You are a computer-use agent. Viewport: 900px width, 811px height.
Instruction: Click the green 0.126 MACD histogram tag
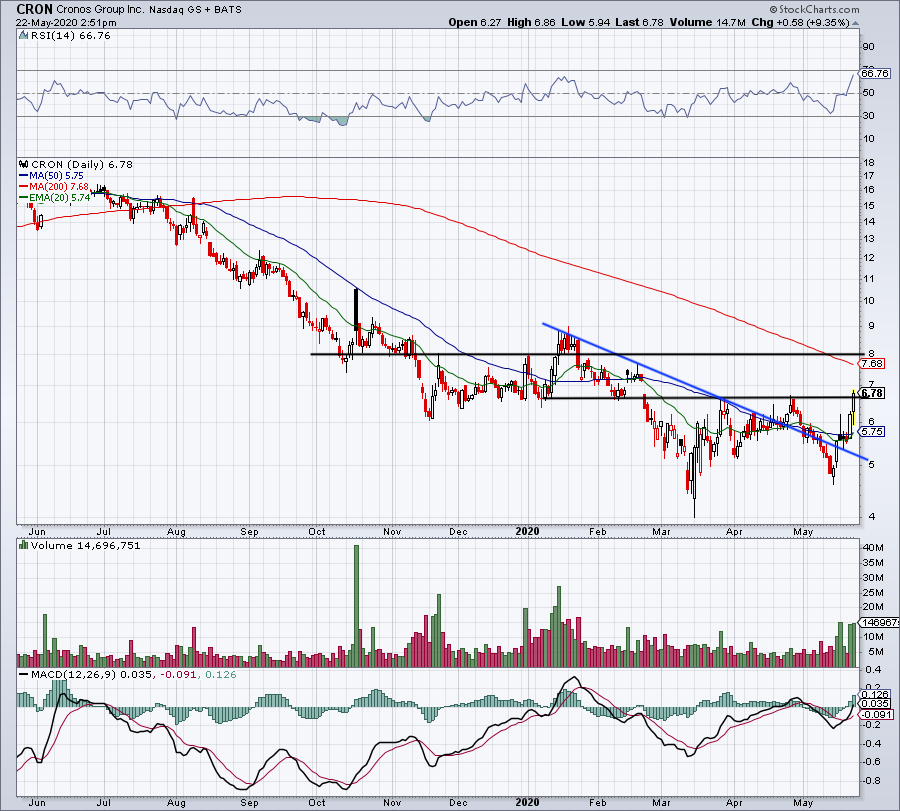[873, 694]
